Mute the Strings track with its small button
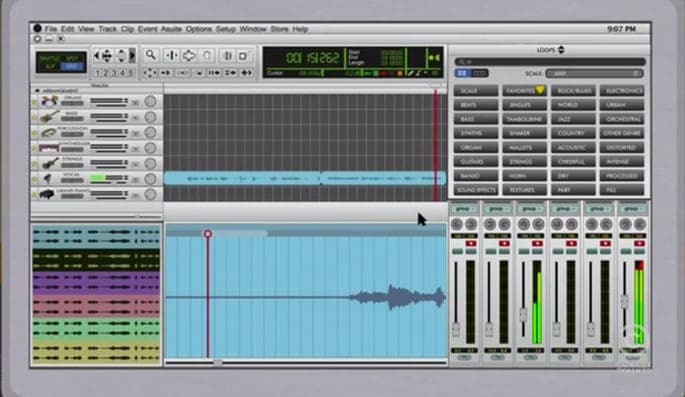Viewport: 685px width, 397px height. 135,164
